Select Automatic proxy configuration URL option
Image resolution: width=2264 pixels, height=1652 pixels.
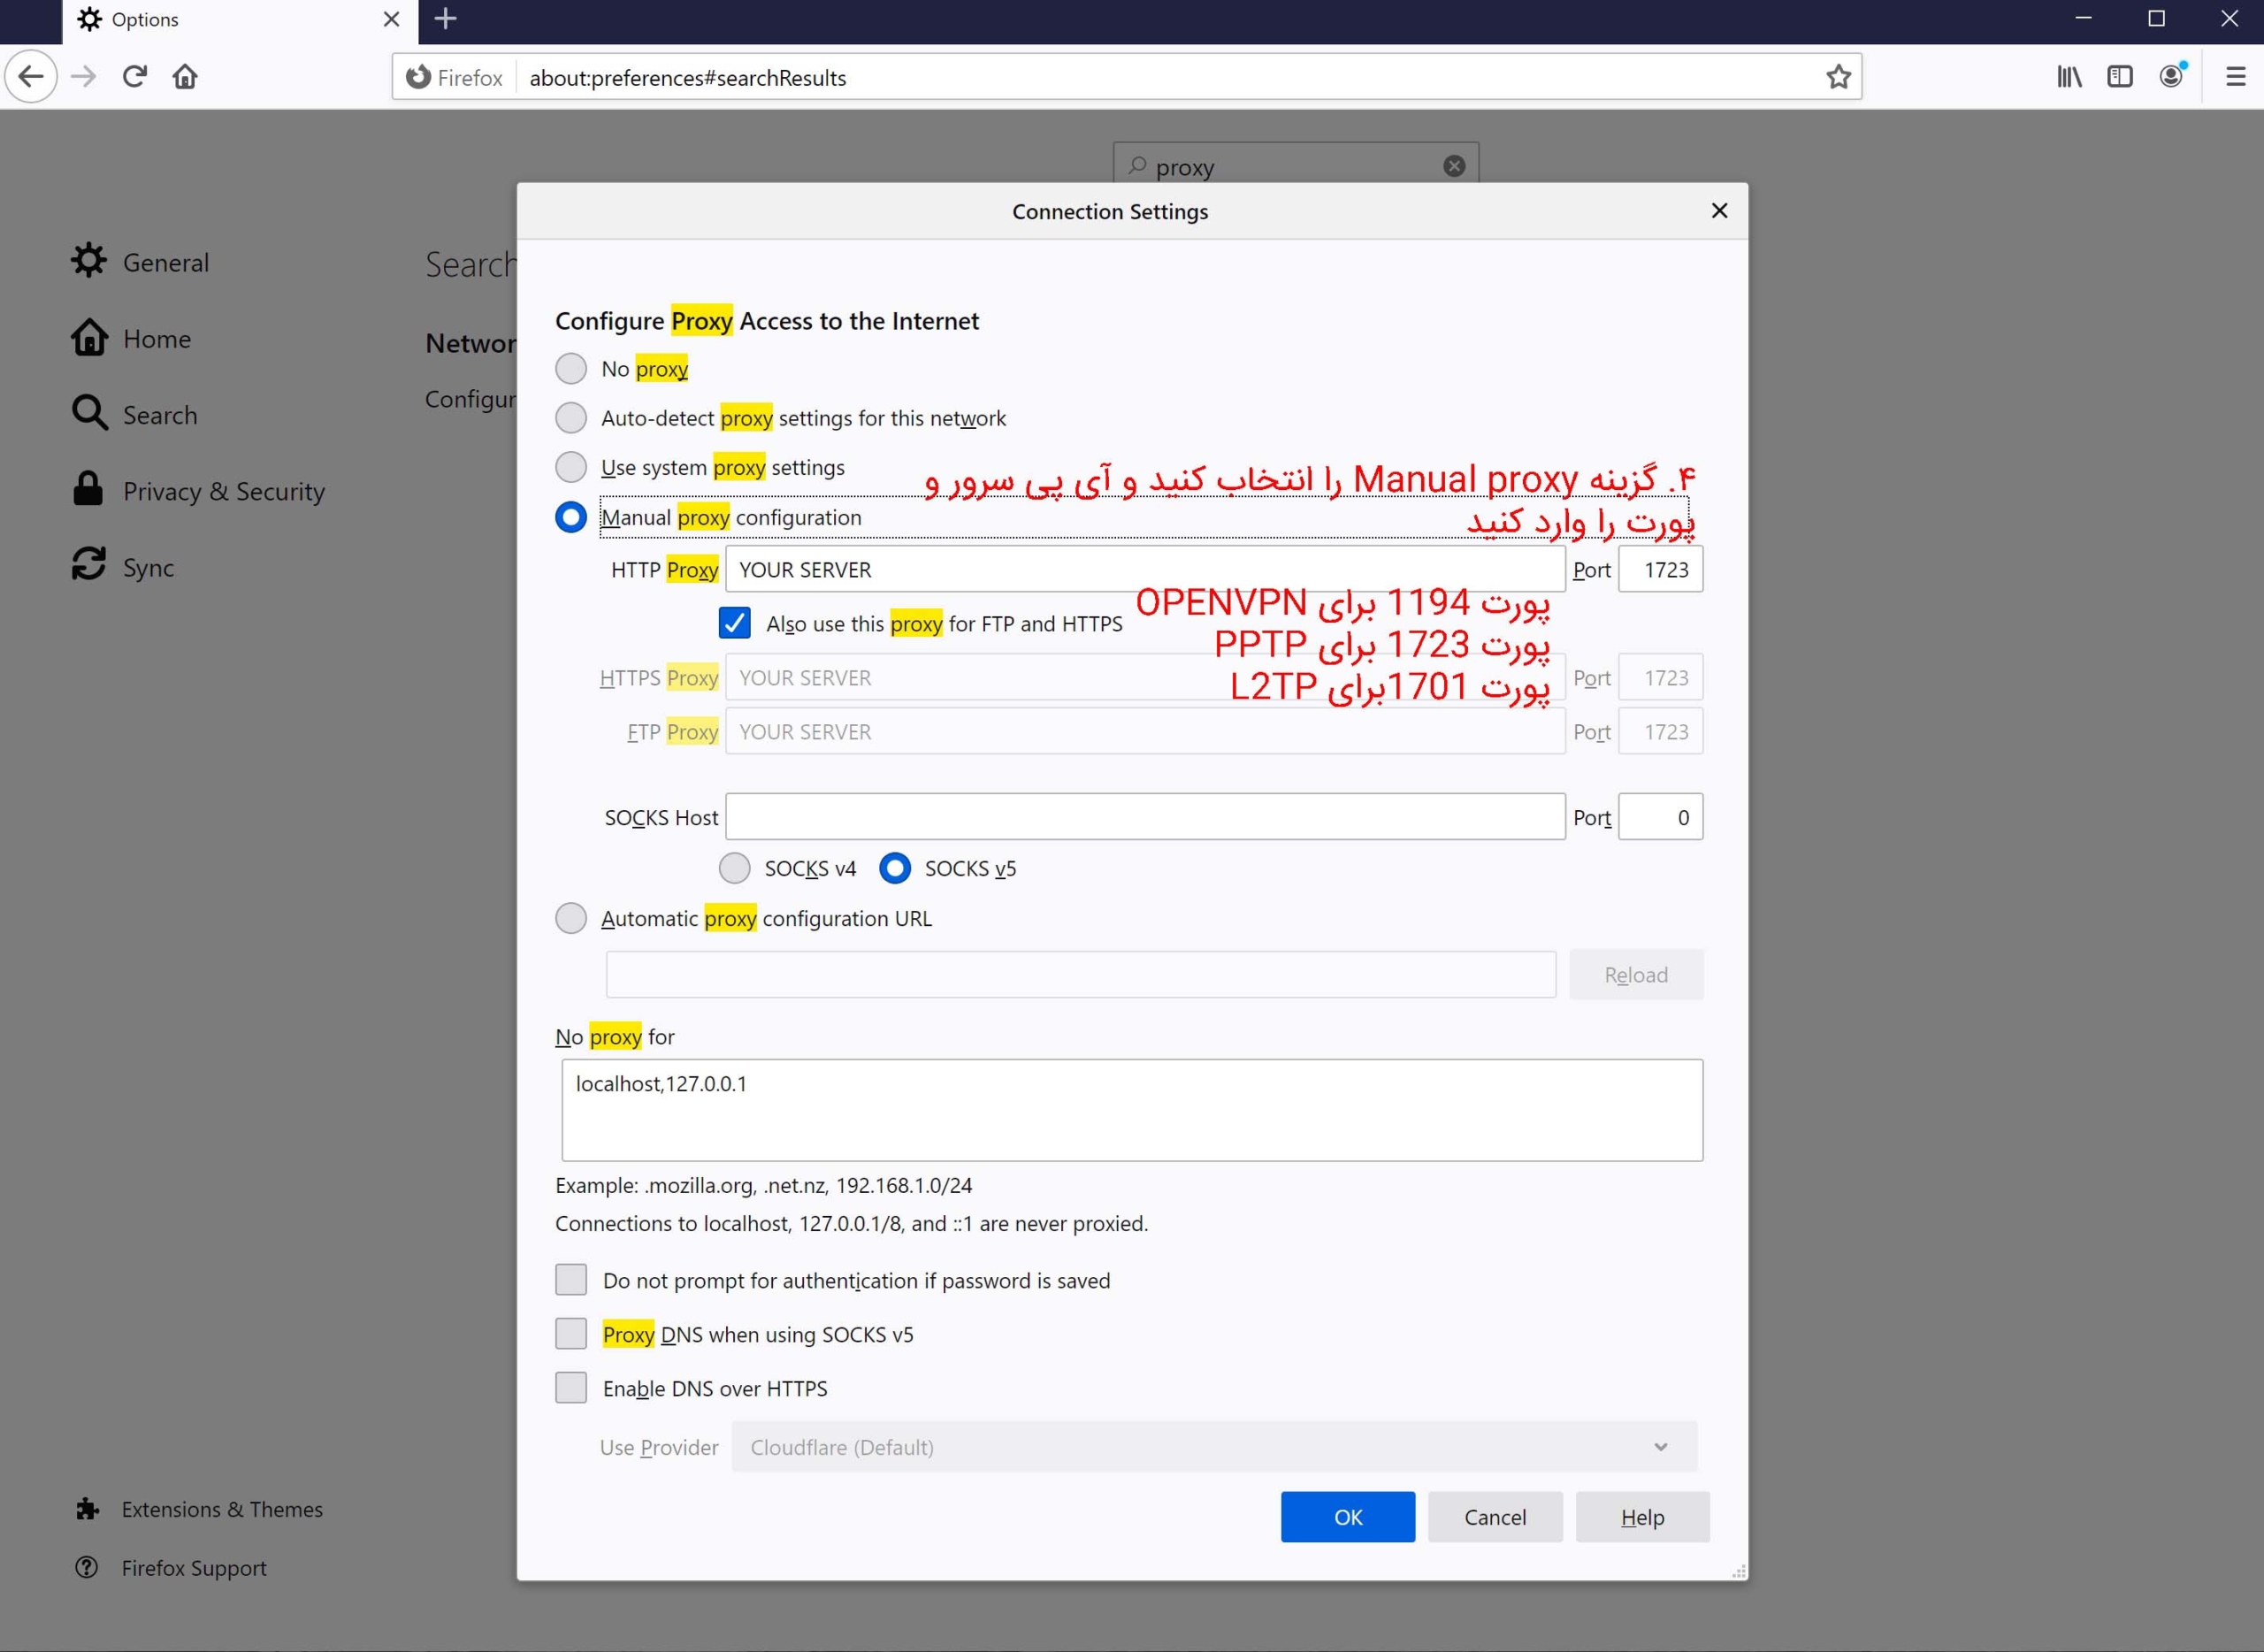coord(571,918)
